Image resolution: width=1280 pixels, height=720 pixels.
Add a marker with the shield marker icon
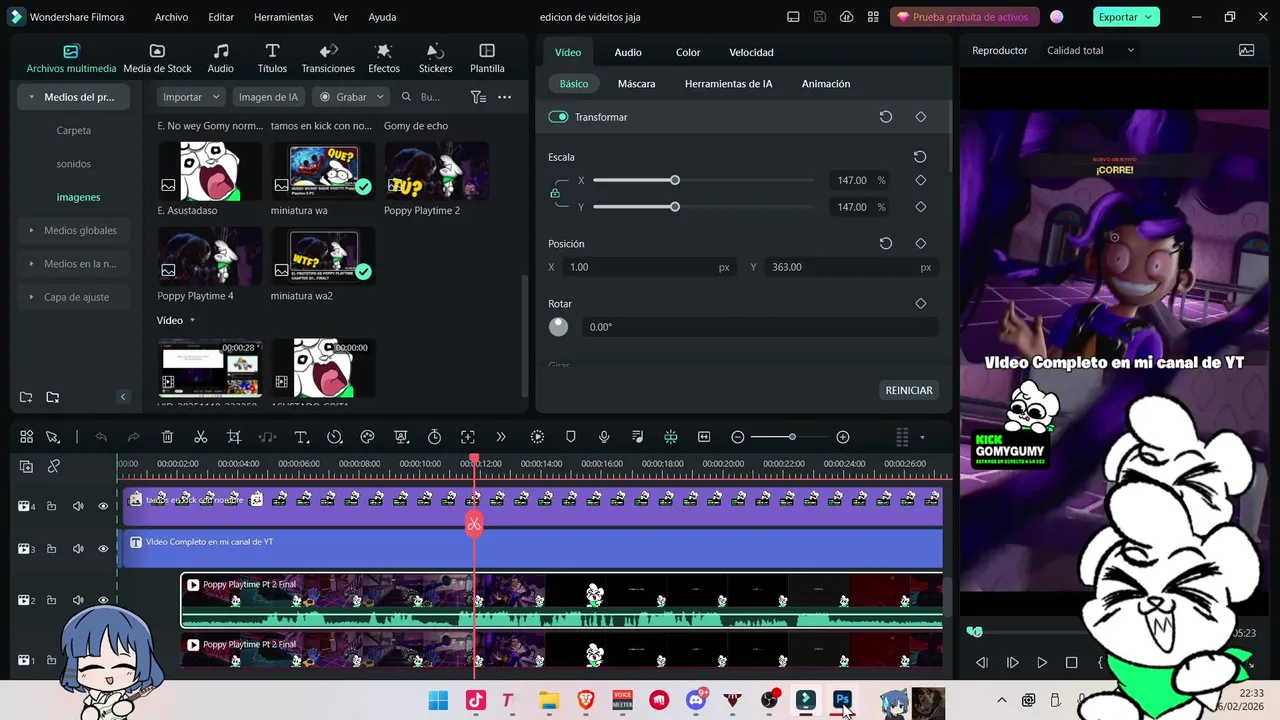(571, 437)
